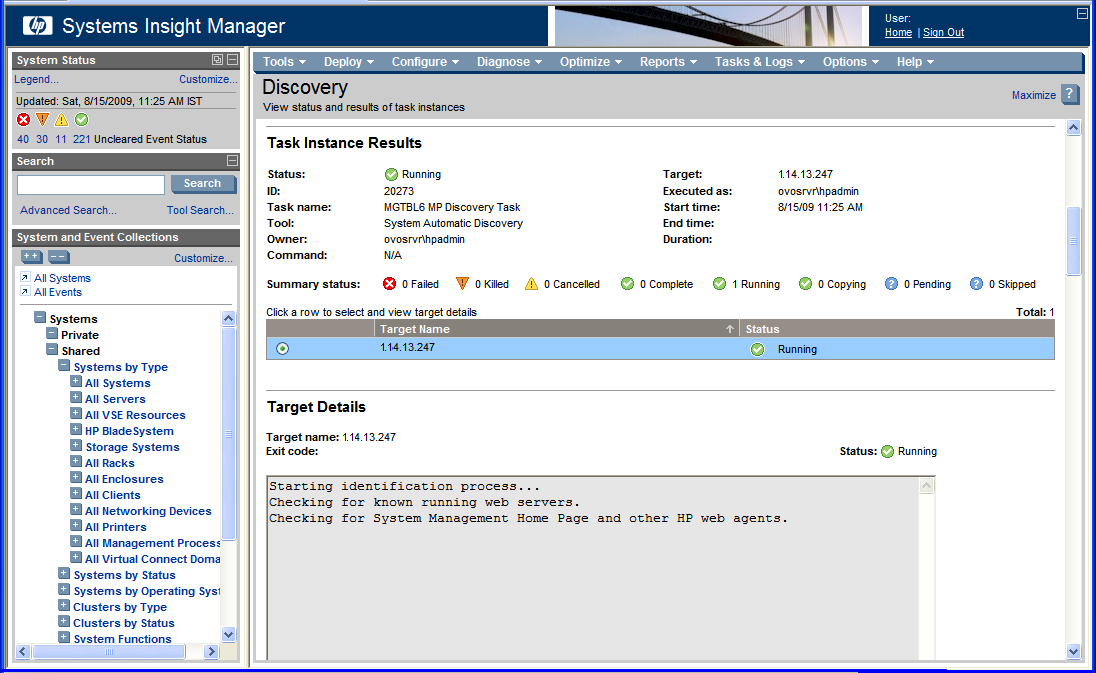Screen dimensions: 1096x673
Task: Open the Tools menu
Action: [284, 61]
